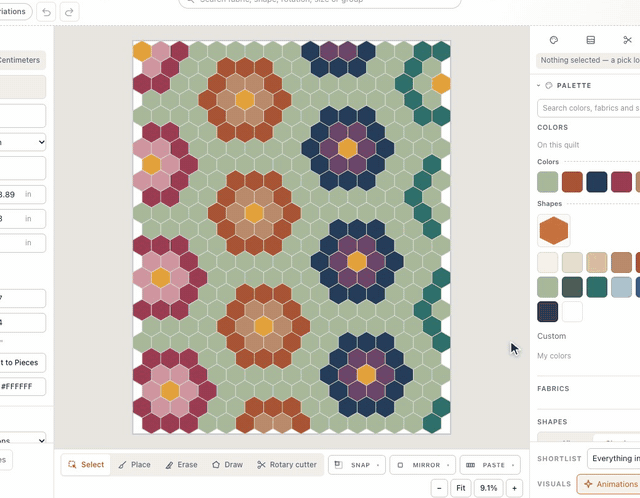Click the My colors label
Image resolution: width=640 pixels, height=498 pixels.
point(554,356)
